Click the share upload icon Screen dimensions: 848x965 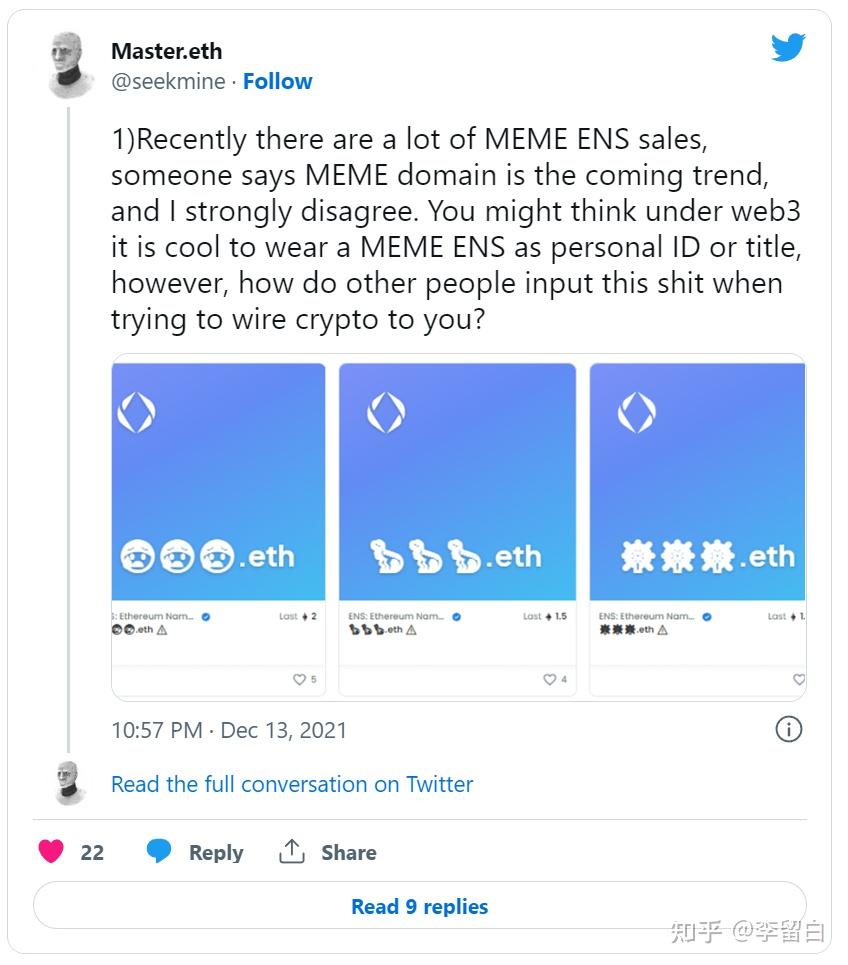coord(292,852)
